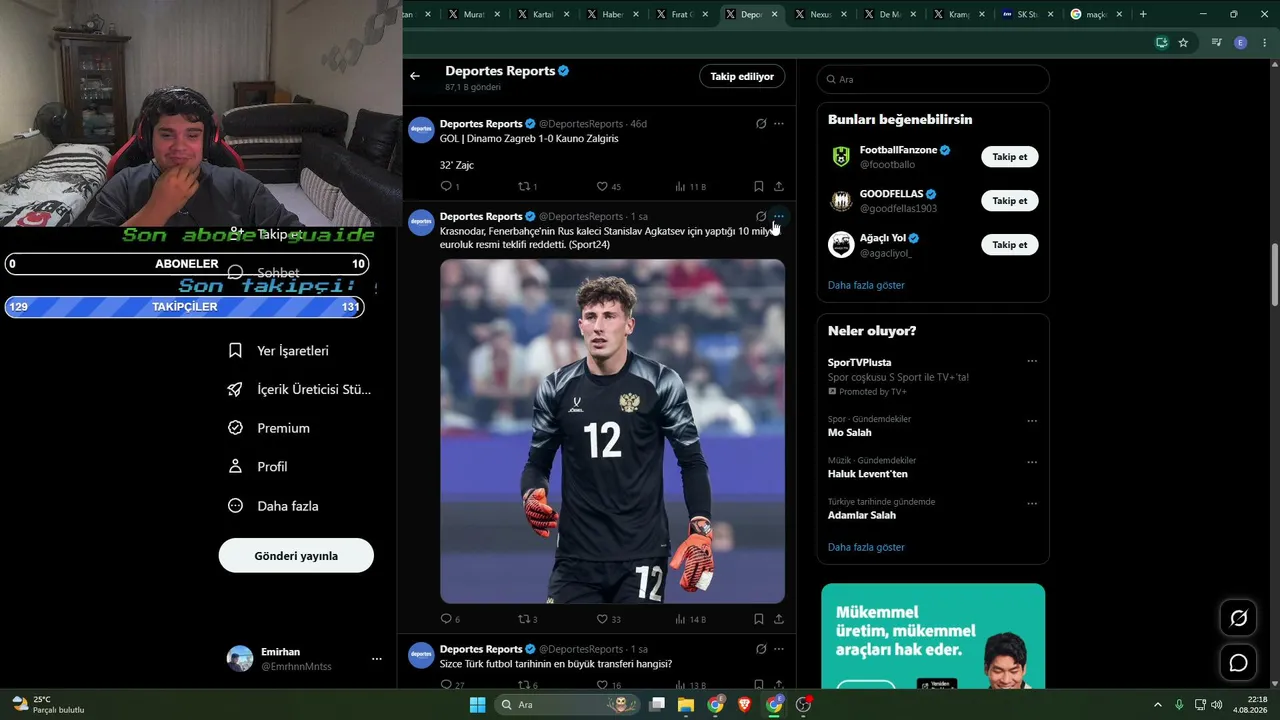This screenshot has width=1280, height=720.
Task: Show more suggested accounts under Bunları beğenebilirsin
Action: coord(866,285)
